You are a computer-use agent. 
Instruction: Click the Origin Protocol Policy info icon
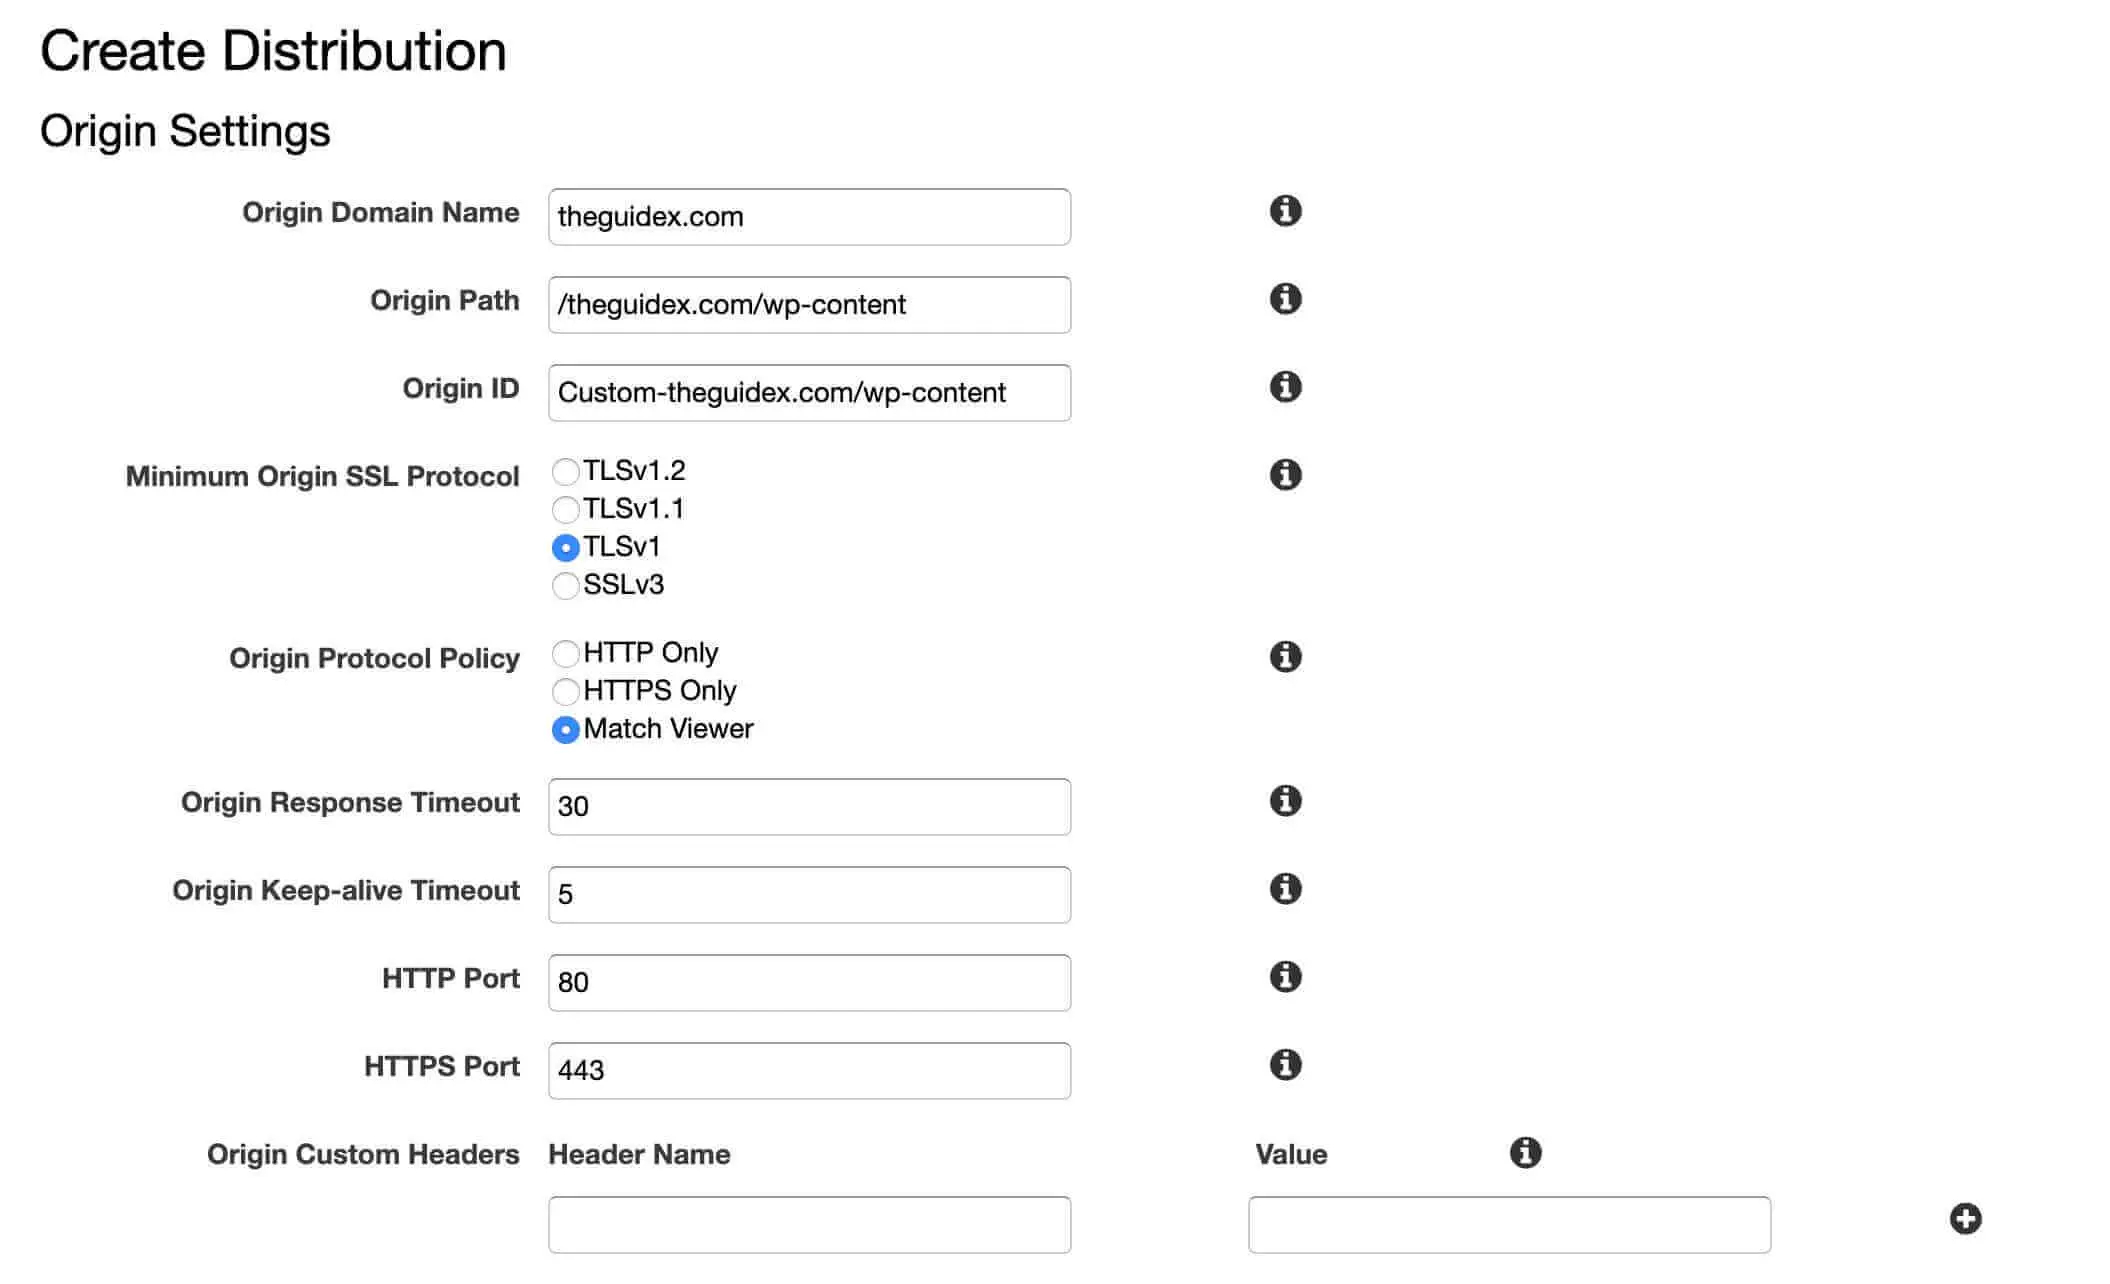click(1286, 657)
